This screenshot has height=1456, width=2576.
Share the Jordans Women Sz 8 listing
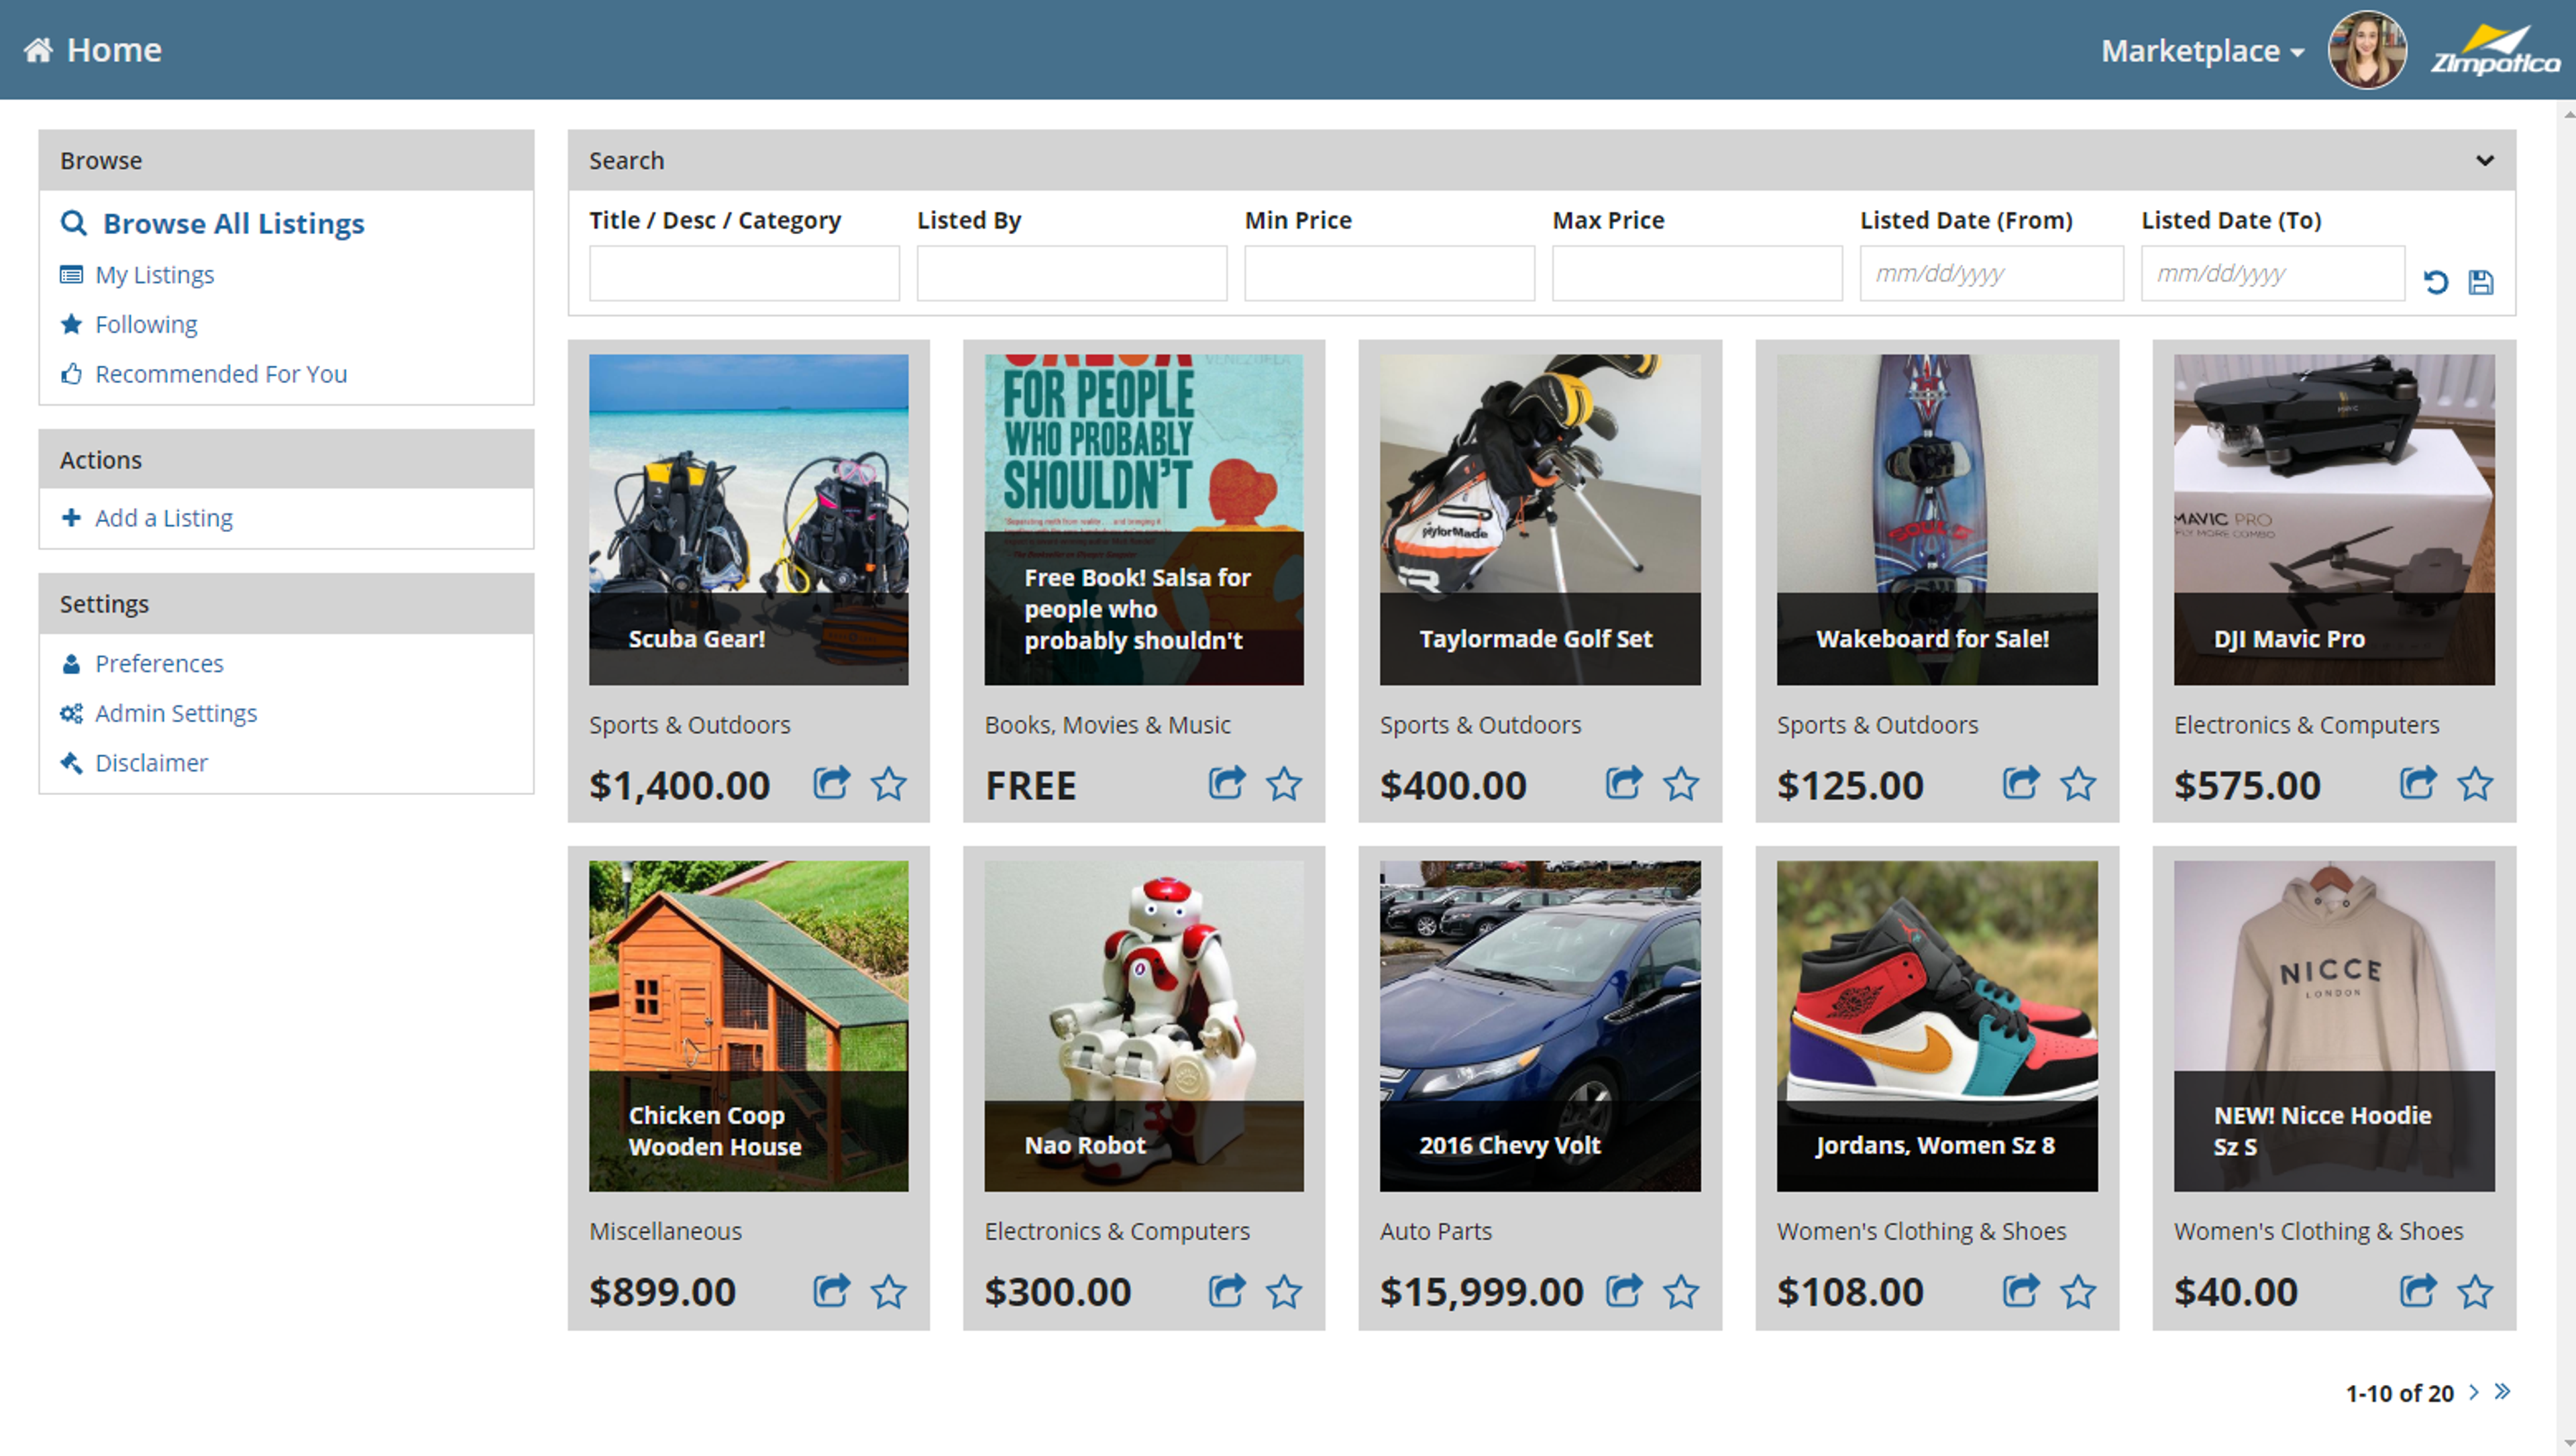2021,1291
